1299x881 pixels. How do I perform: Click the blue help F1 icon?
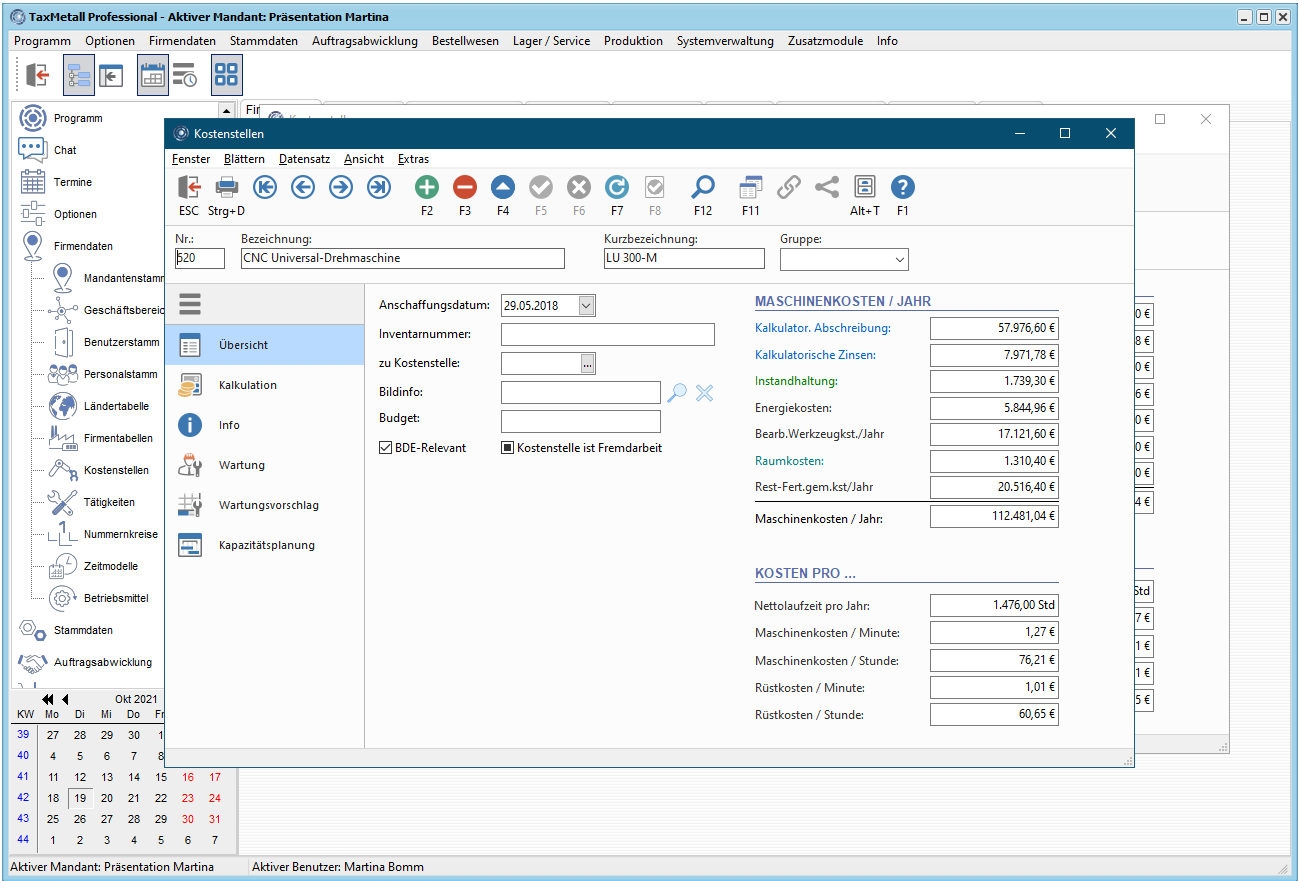(x=902, y=187)
